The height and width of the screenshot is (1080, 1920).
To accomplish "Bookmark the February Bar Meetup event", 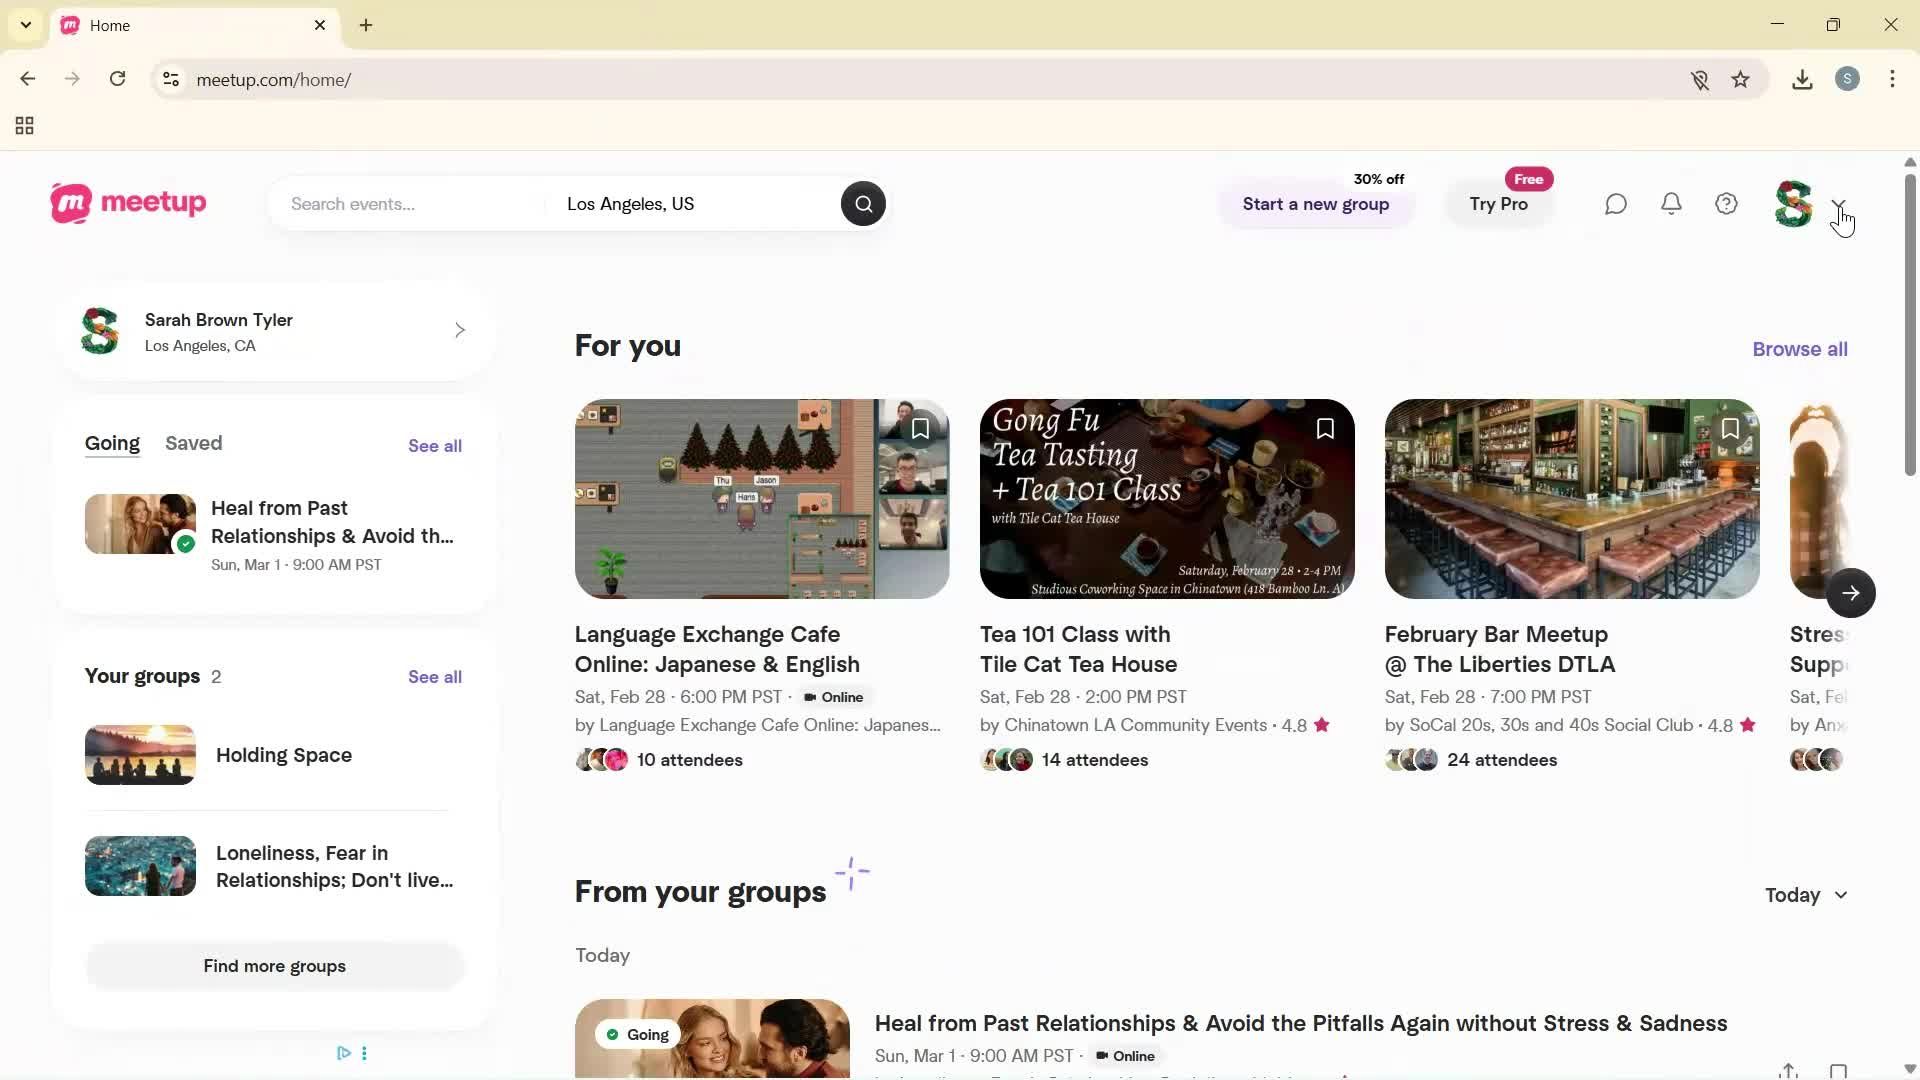I will click(x=1731, y=428).
